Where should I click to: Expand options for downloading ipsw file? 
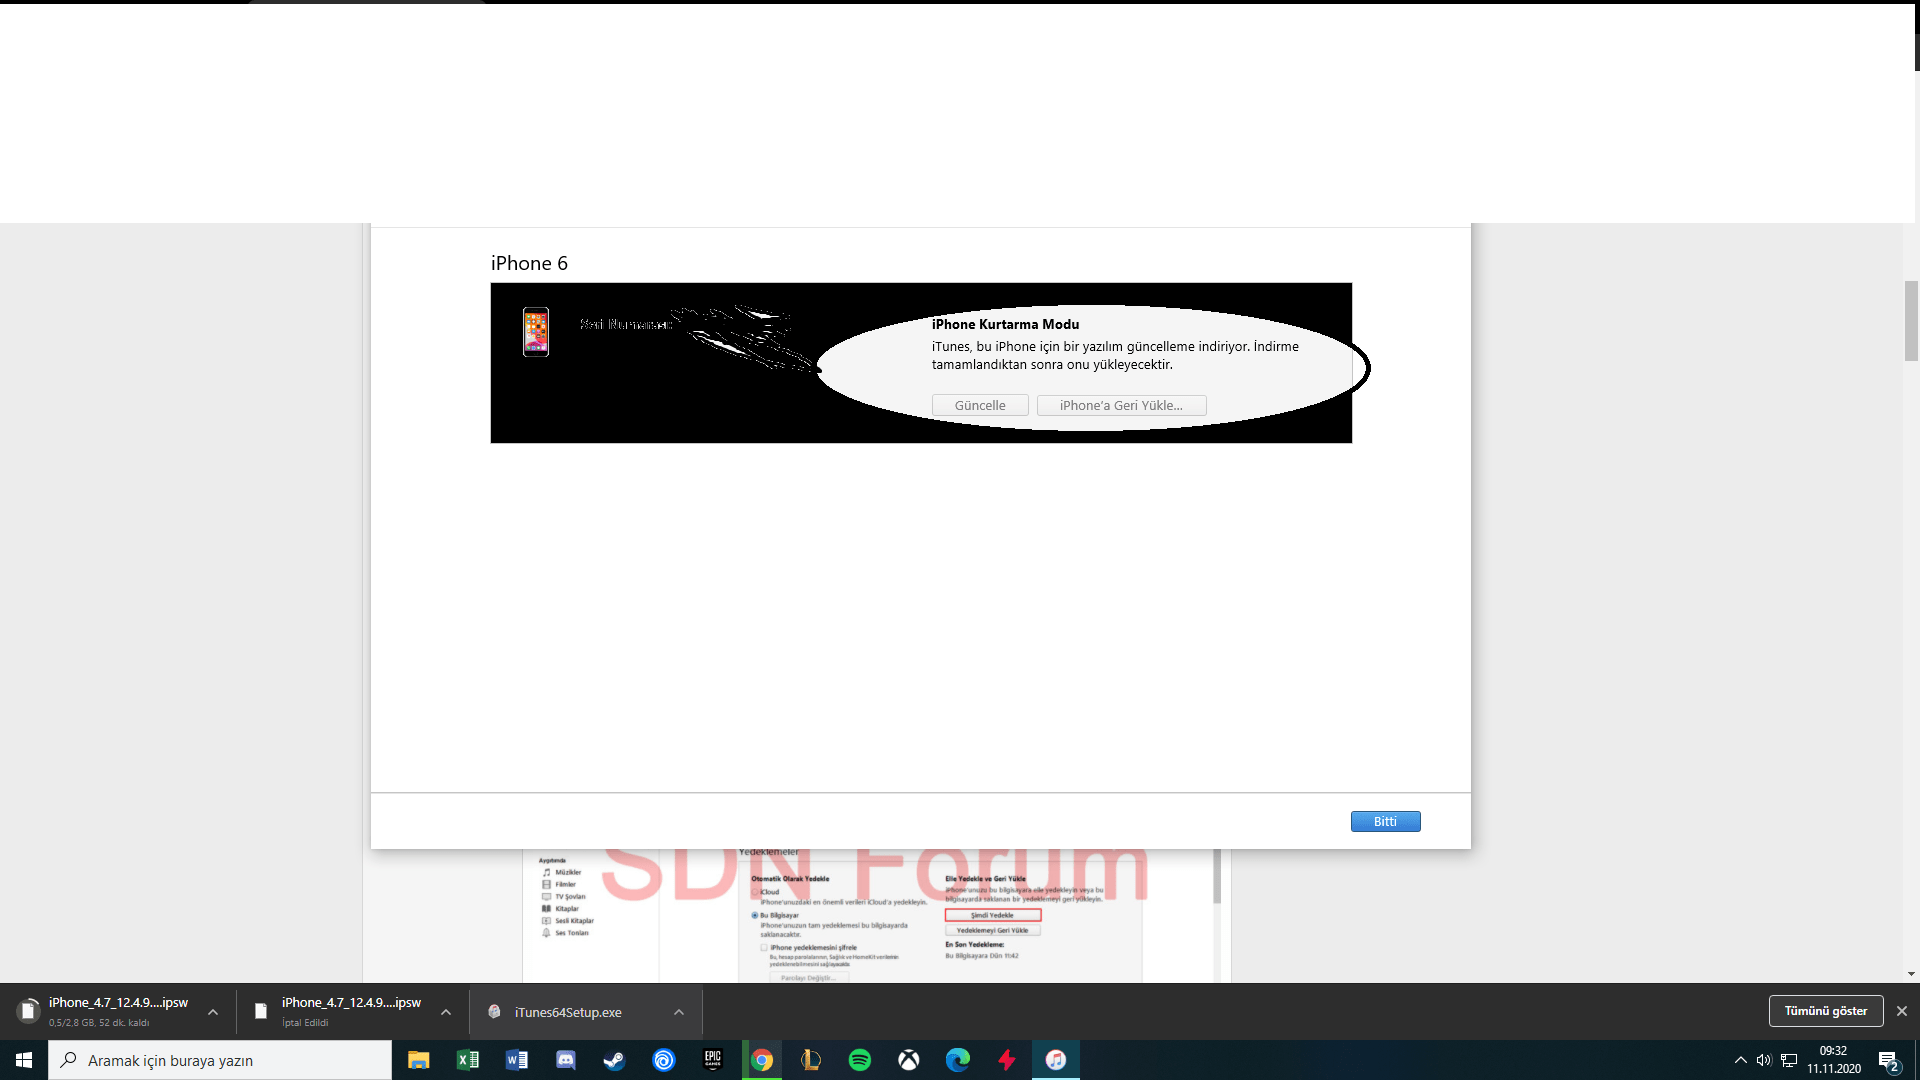coord(213,1012)
